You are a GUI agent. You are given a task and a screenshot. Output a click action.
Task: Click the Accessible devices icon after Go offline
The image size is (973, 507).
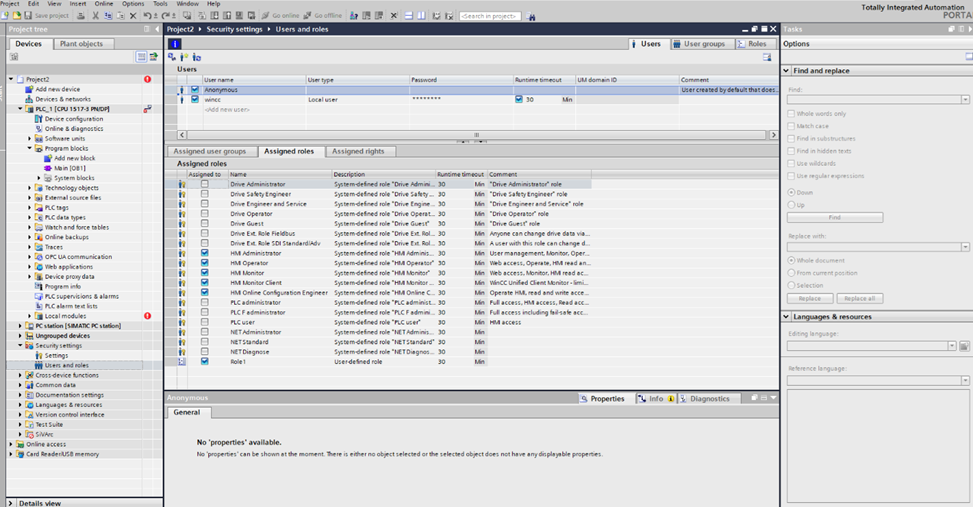click(354, 16)
